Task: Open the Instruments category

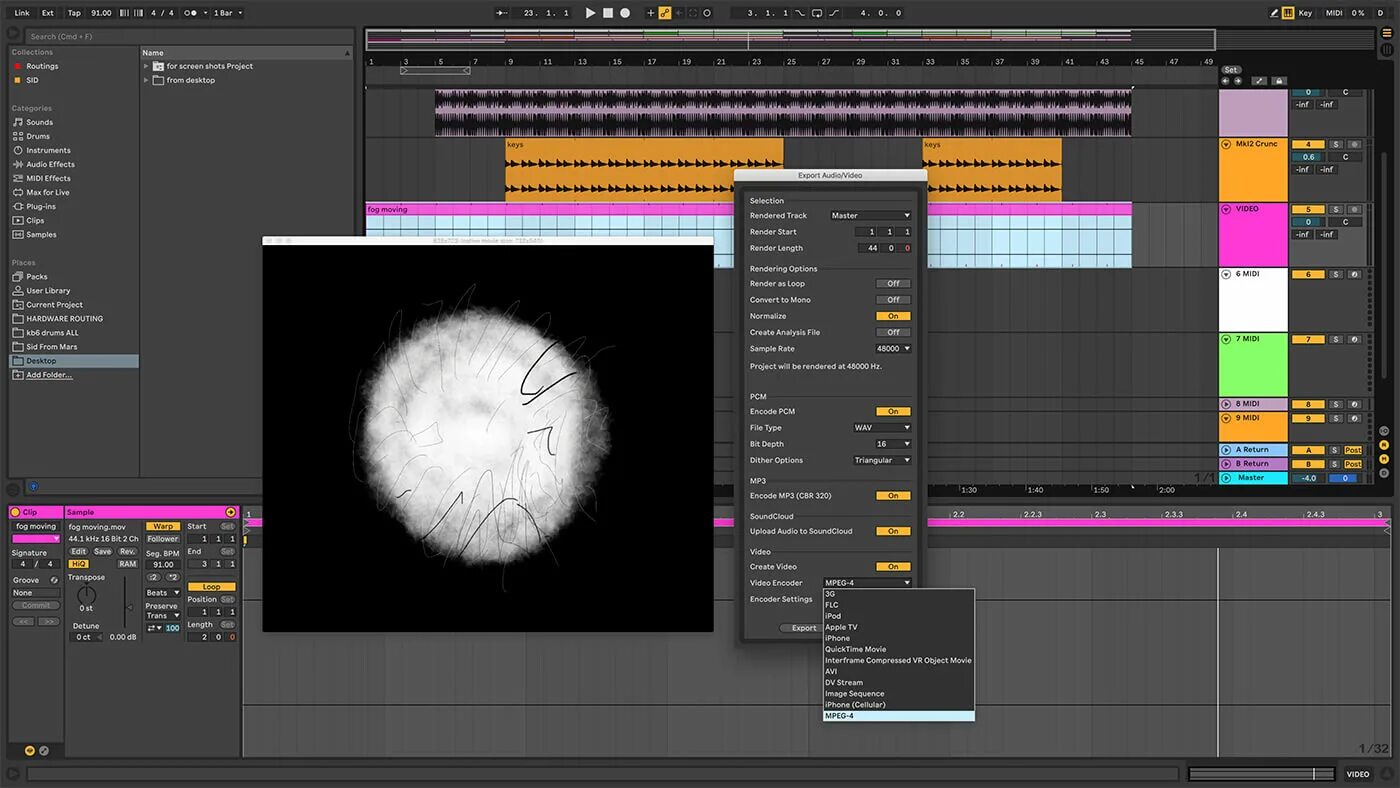Action: tap(48, 150)
